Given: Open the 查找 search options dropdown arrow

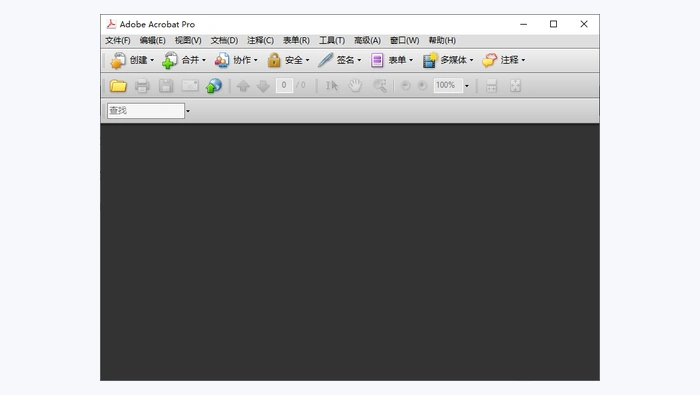Looking at the screenshot, I should point(188,111).
